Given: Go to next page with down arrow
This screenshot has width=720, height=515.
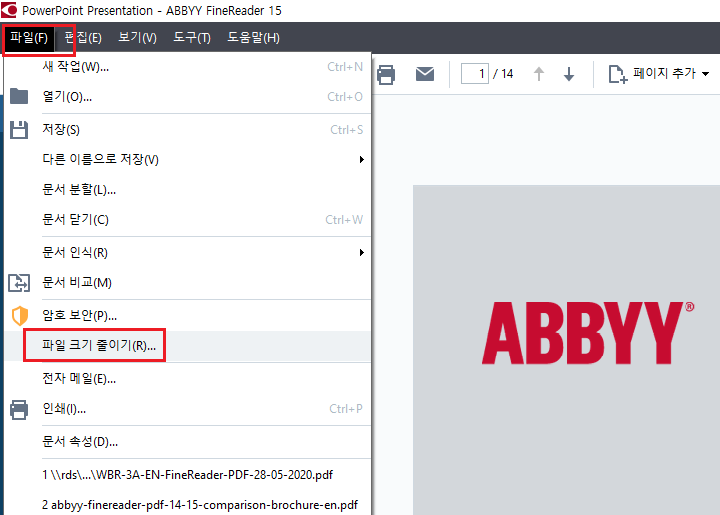Looking at the screenshot, I should pos(569,74).
